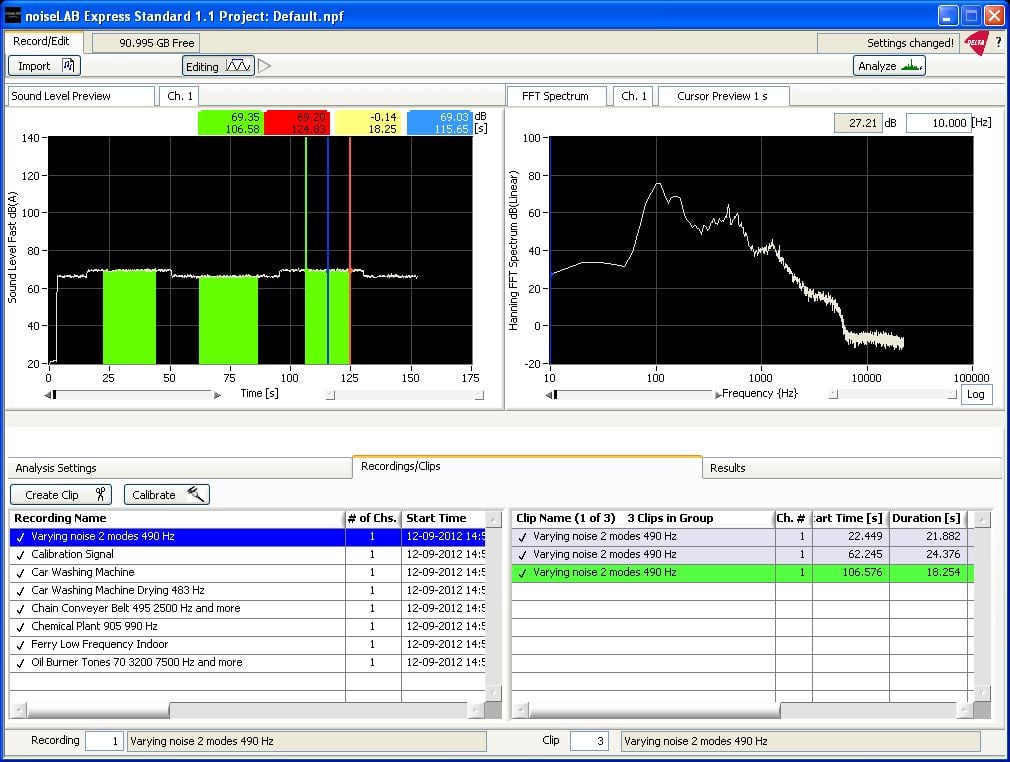This screenshot has height=762, width=1010.
Task: Open the Cursor Preview 1 s selector
Action: coord(724,96)
